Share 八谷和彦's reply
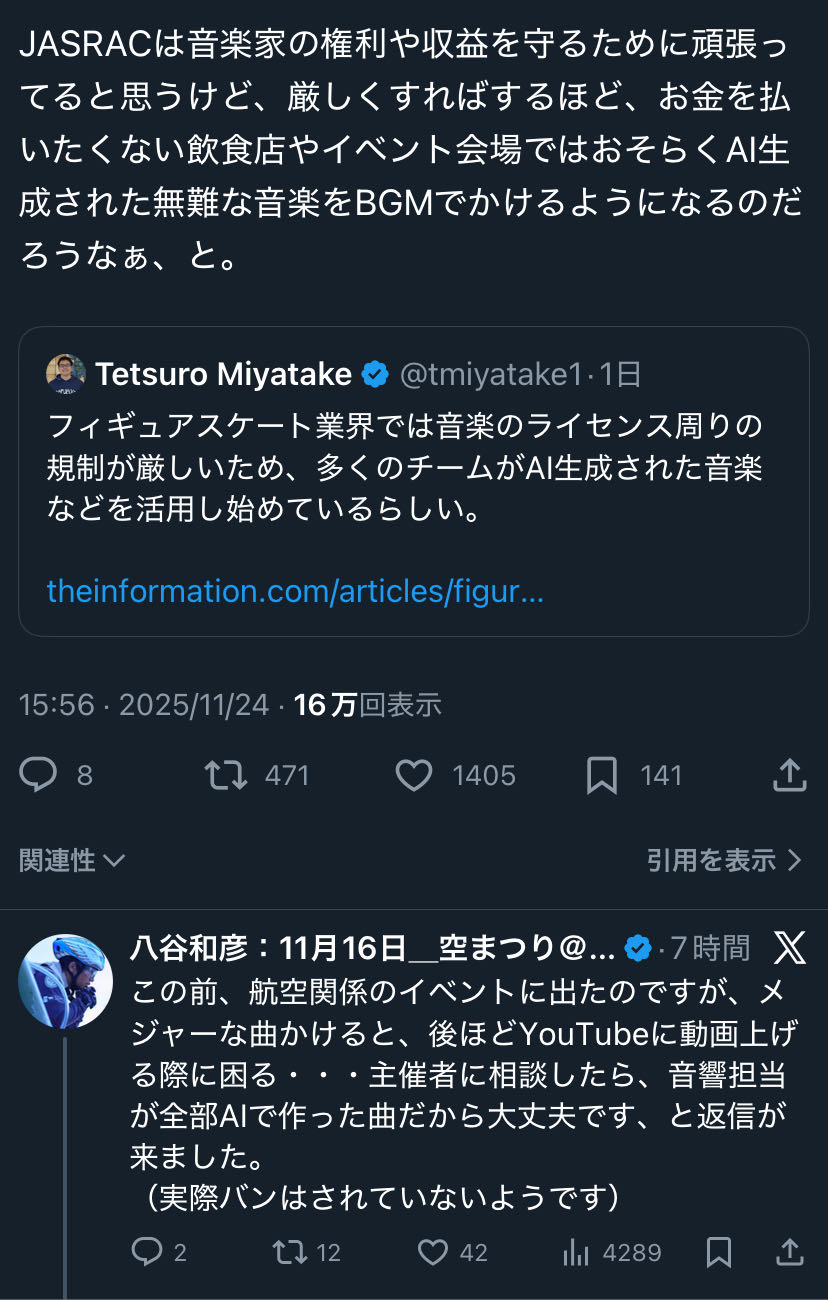The image size is (828, 1300). tap(789, 1251)
